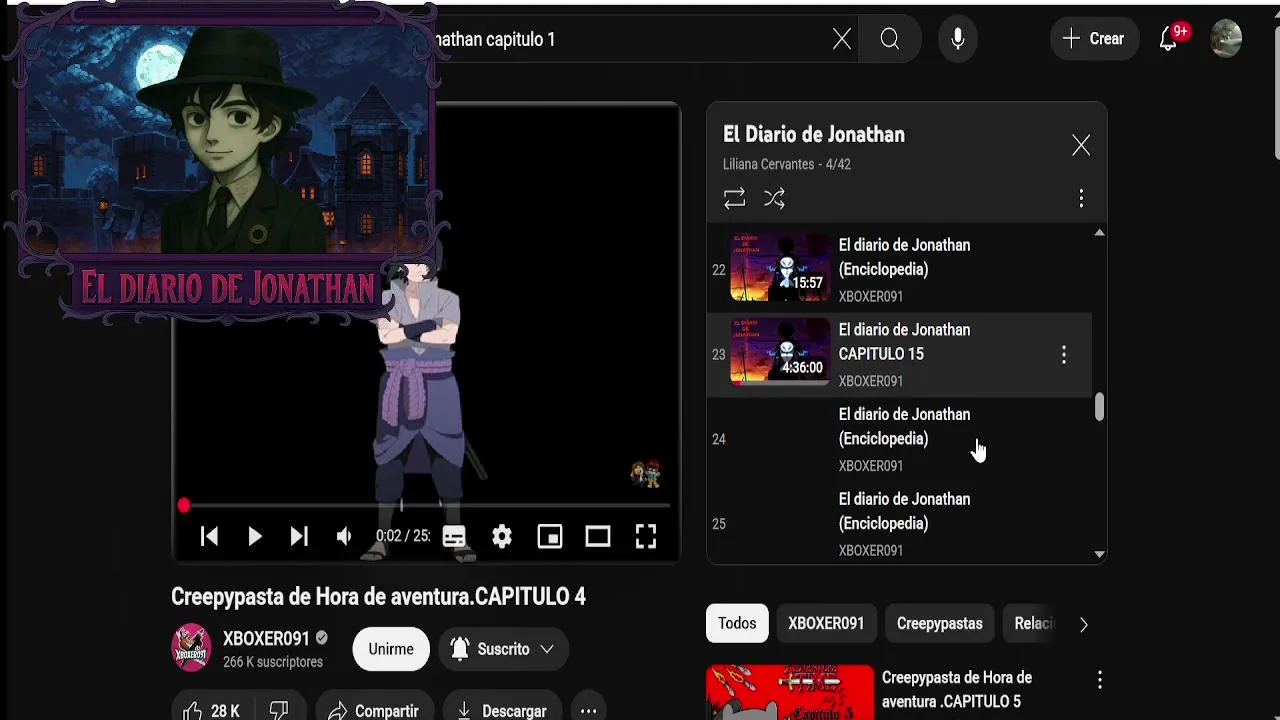Open more actions under the video
The image size is (1280, 720).
[x=589, y=711]
